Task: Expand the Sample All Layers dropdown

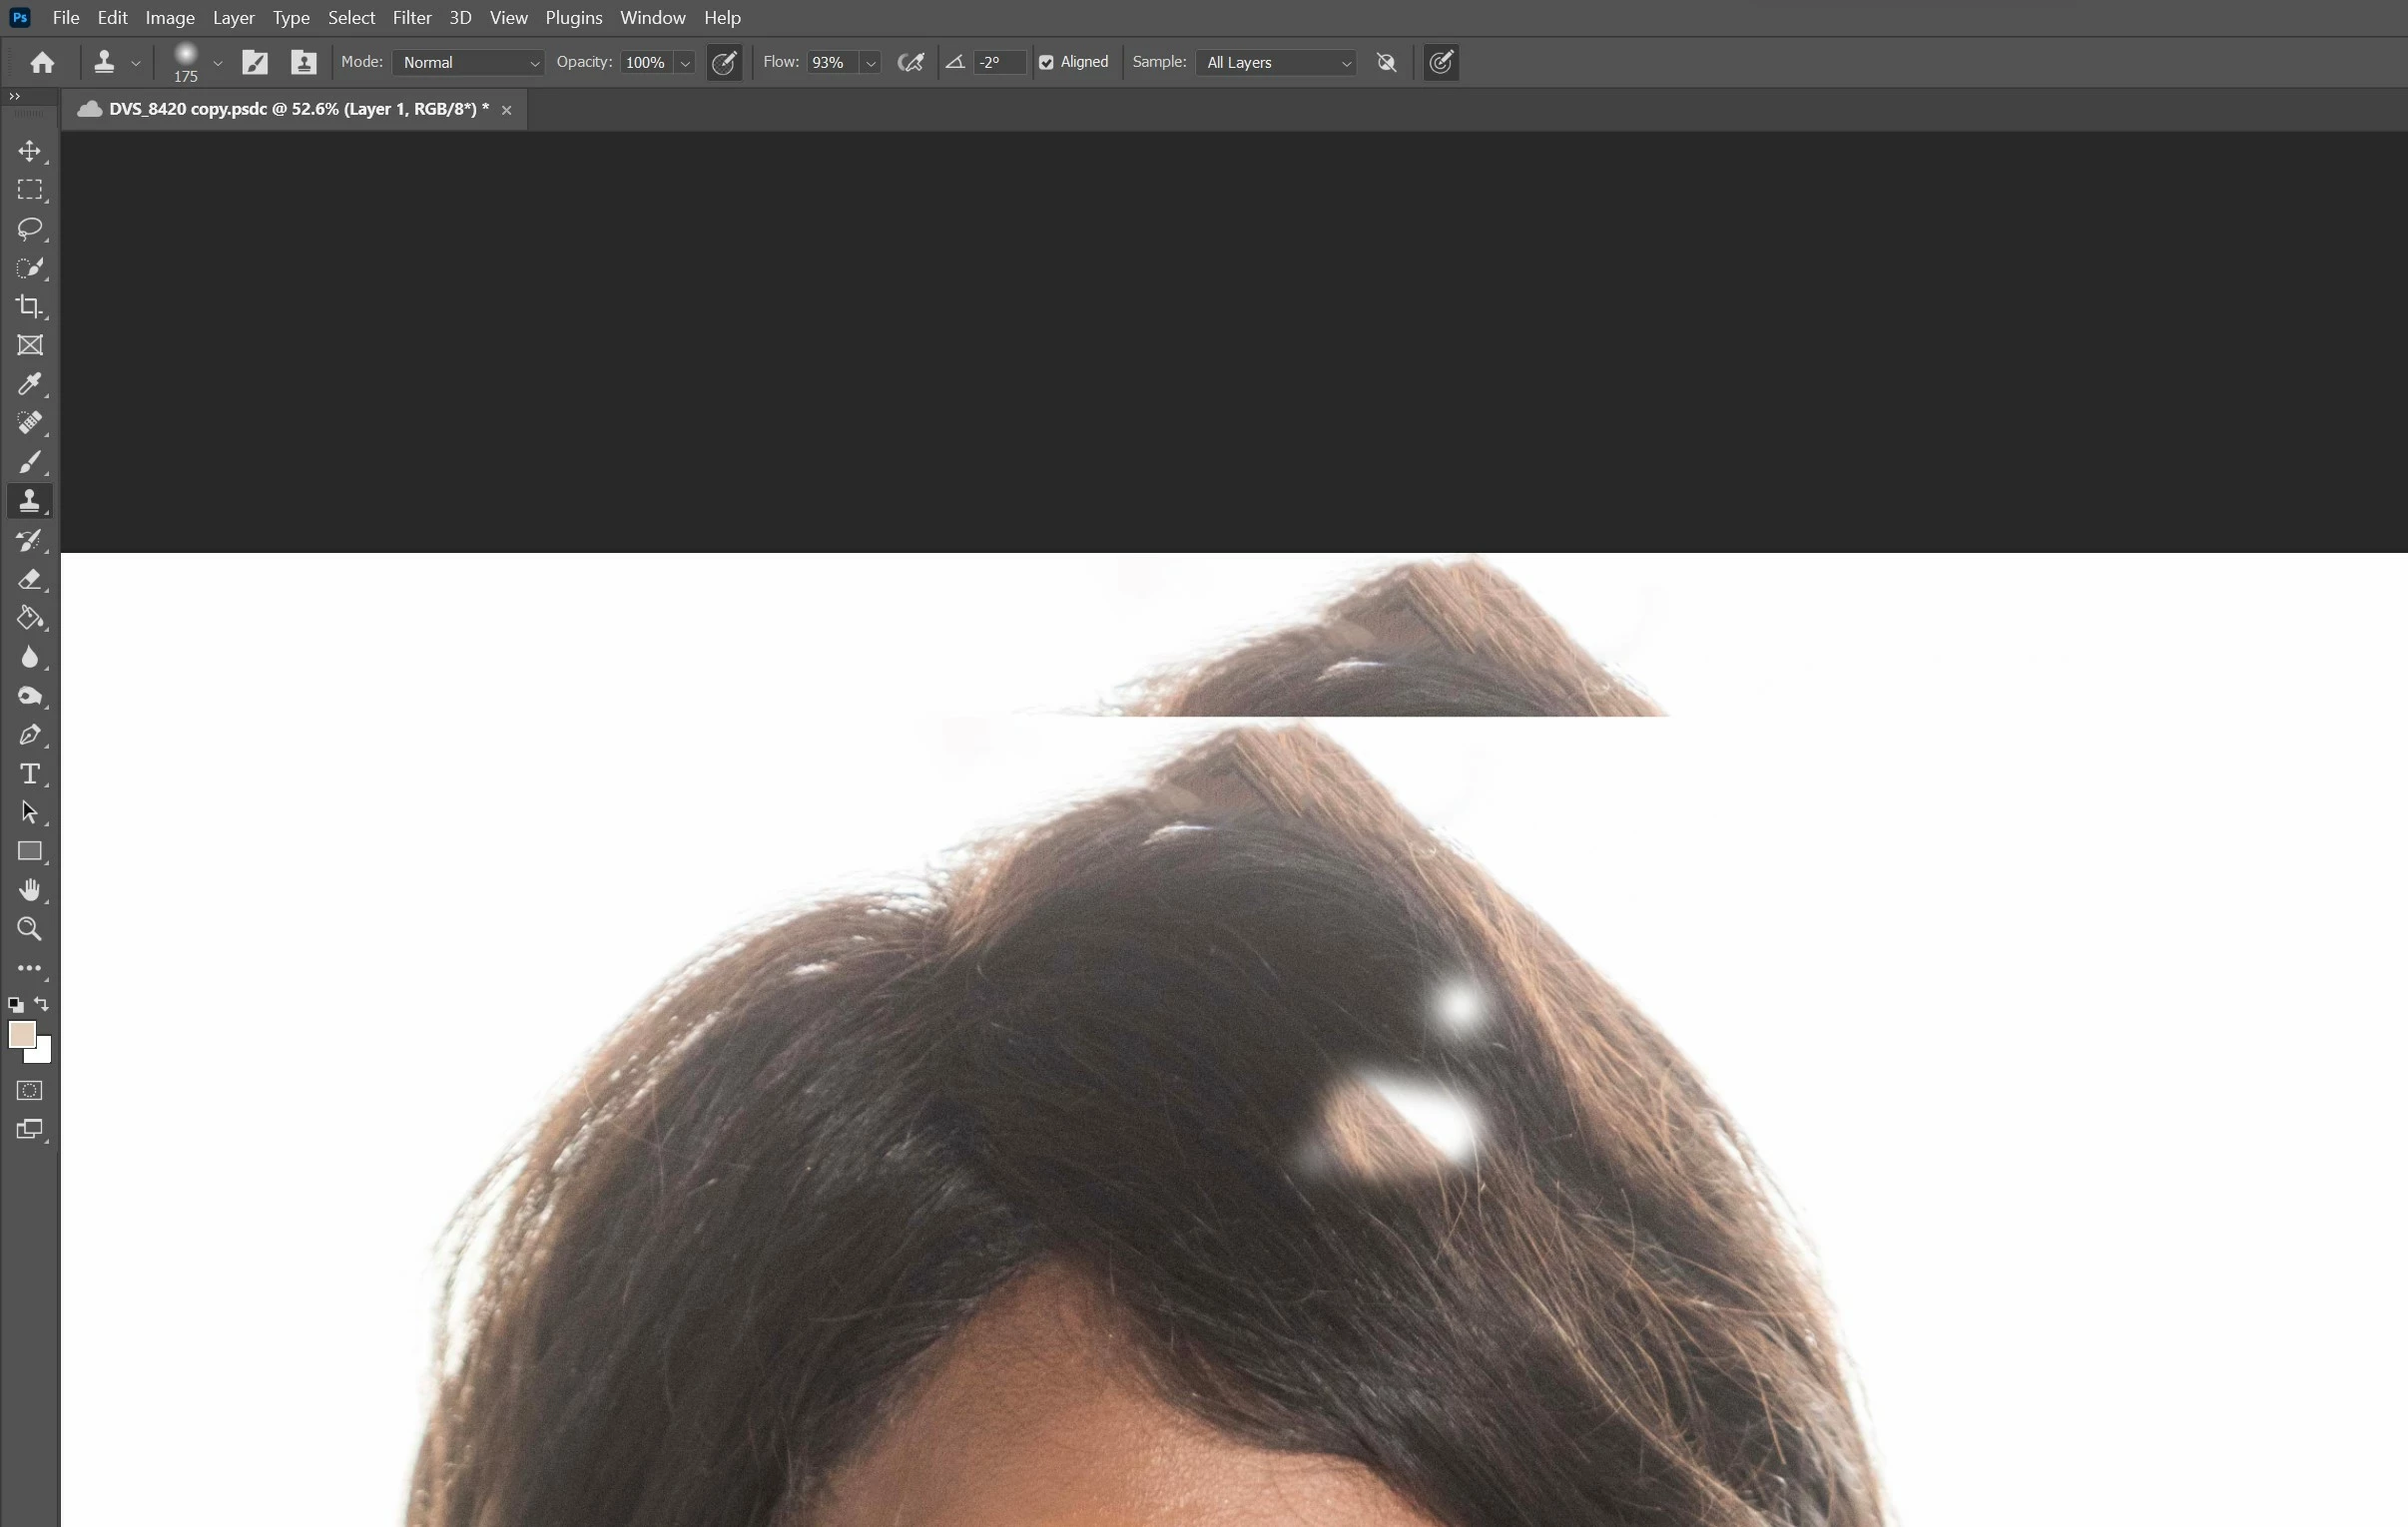Action: (x=1276, y=62)
